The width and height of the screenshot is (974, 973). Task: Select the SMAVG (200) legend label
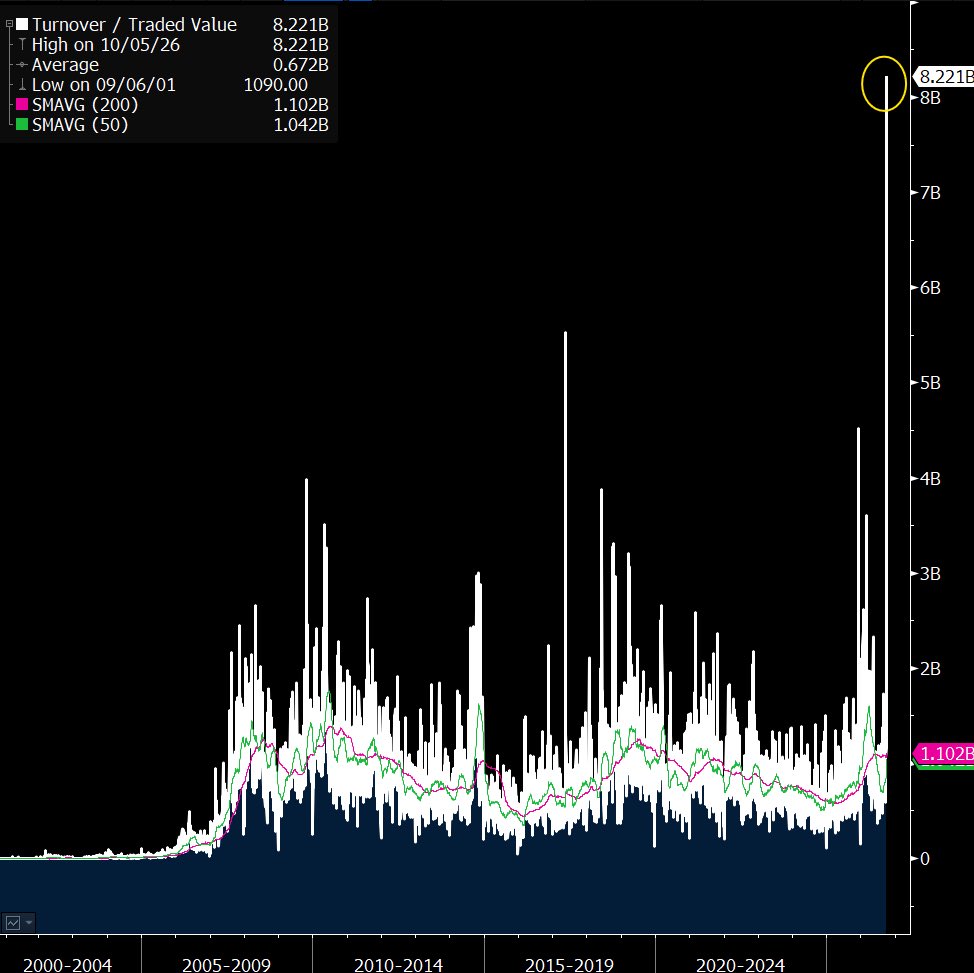tap(85, 104)
